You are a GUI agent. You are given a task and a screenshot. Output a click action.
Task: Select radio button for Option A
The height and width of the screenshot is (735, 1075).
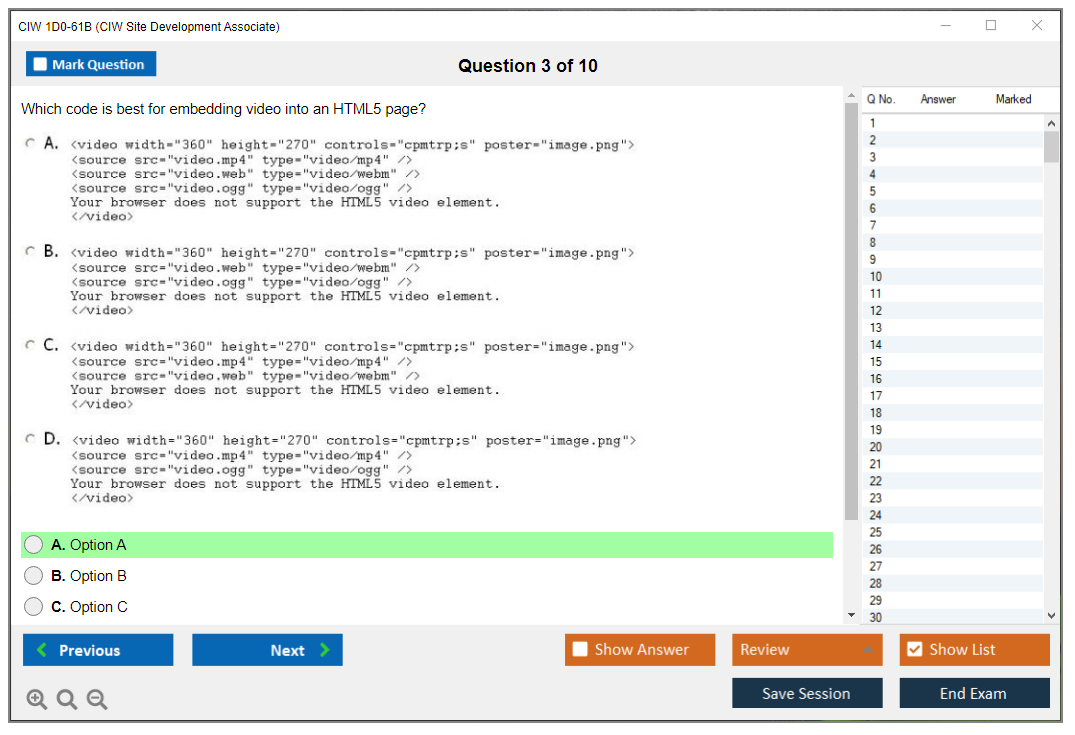(34, 545)
